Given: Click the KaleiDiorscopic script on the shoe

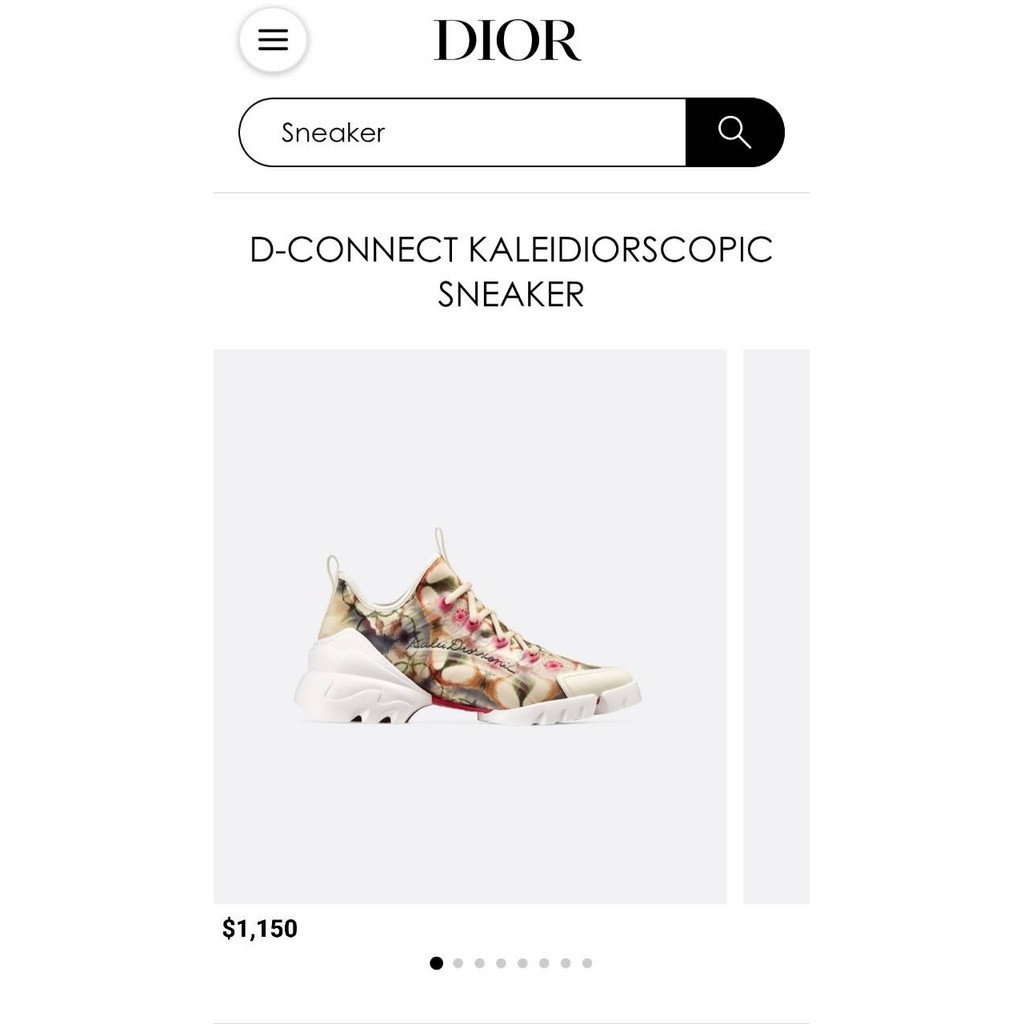Looking at the screenshot, I should pyautogui.click(x=460, y=654).
